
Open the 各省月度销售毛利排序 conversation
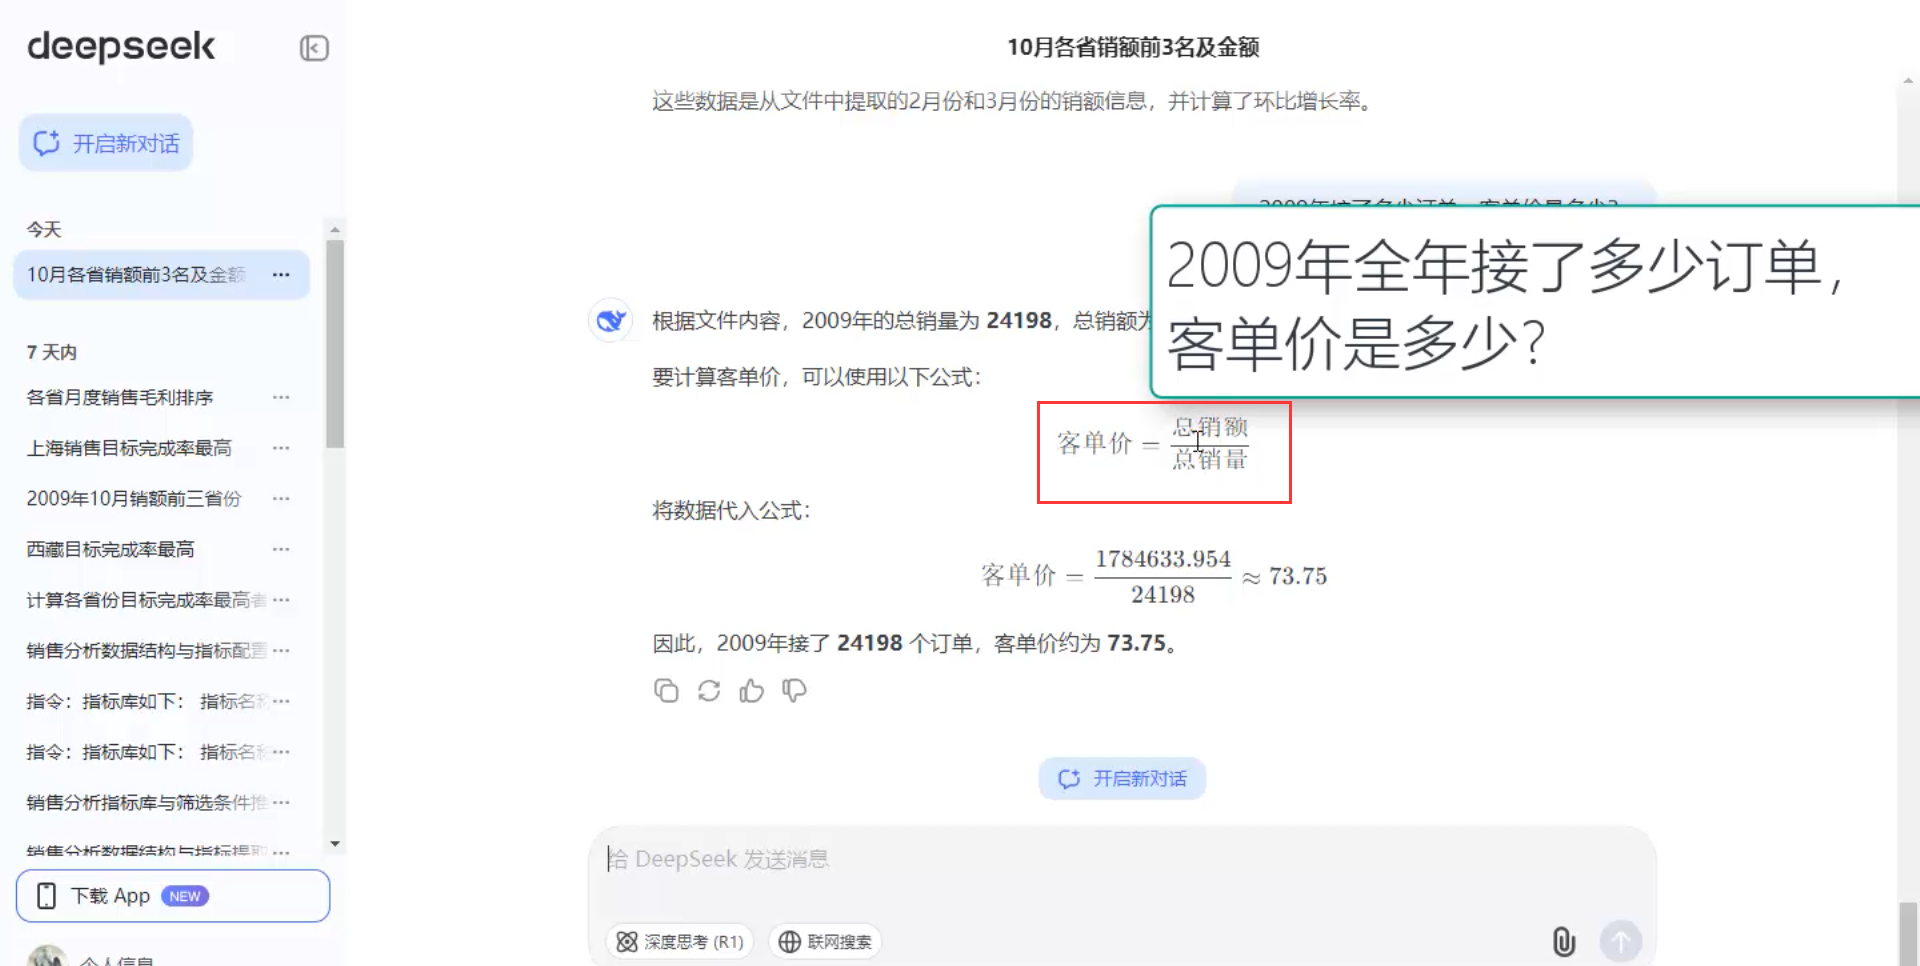[120, 397]
